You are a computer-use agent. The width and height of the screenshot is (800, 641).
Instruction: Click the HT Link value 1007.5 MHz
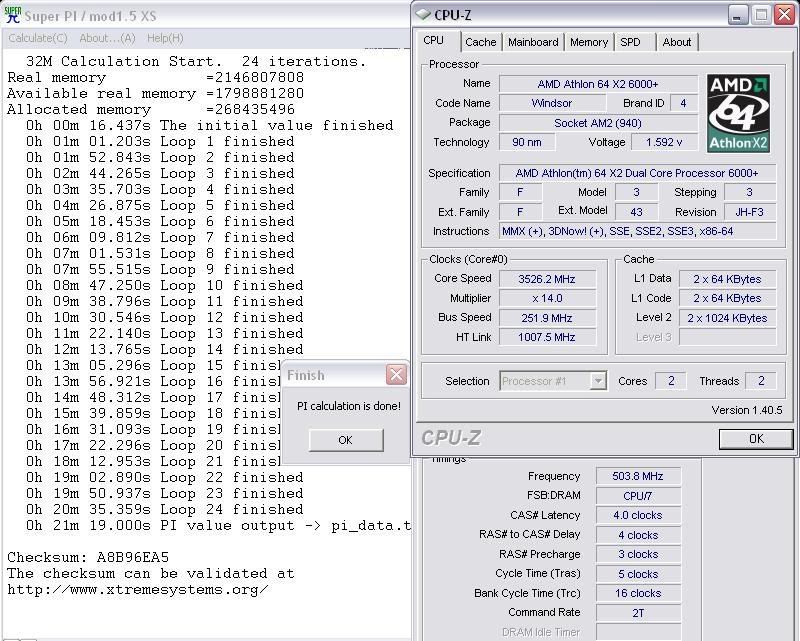(x=547, y=337)
